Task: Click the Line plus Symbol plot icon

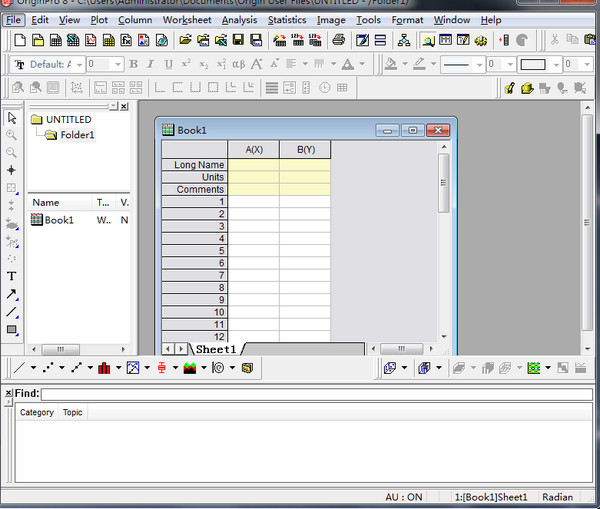Action: pyautogui.click(x=77, y=368)
